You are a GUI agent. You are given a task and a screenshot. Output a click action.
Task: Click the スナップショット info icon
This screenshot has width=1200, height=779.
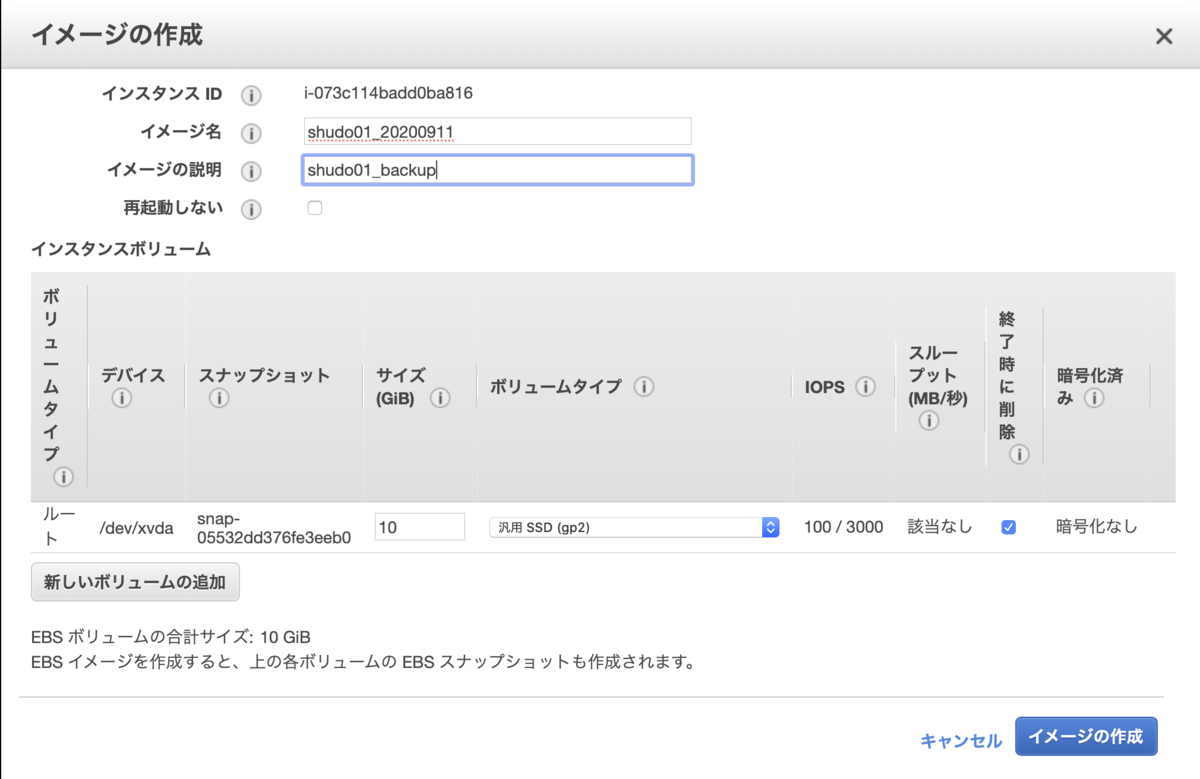point(218,398)
